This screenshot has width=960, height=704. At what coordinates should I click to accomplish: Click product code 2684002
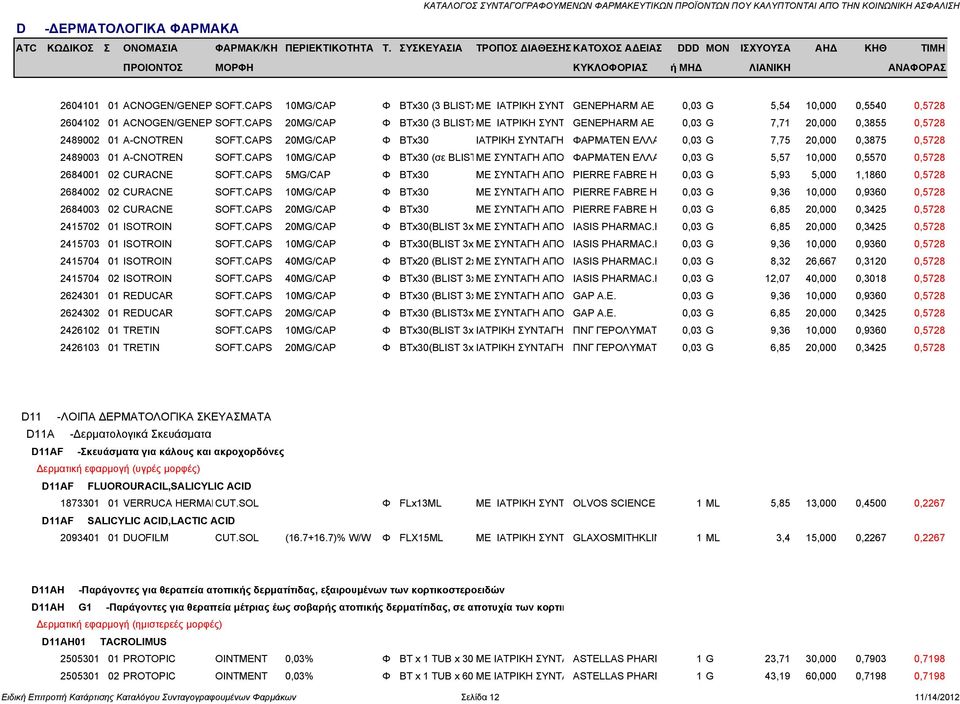tap(79, 192)
